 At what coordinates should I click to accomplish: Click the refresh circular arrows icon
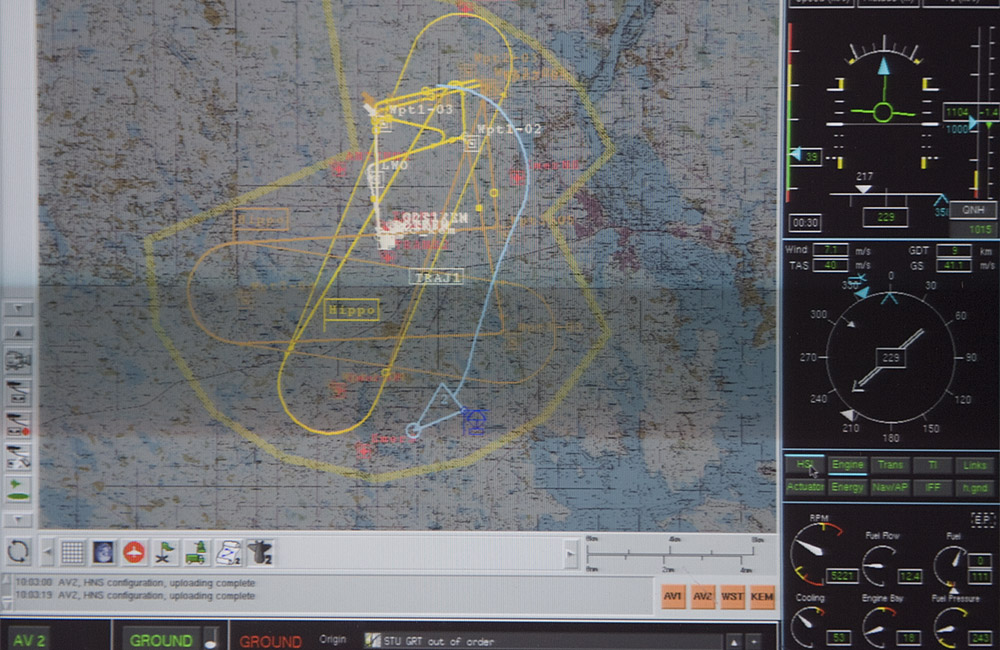[x=17, y=551]
